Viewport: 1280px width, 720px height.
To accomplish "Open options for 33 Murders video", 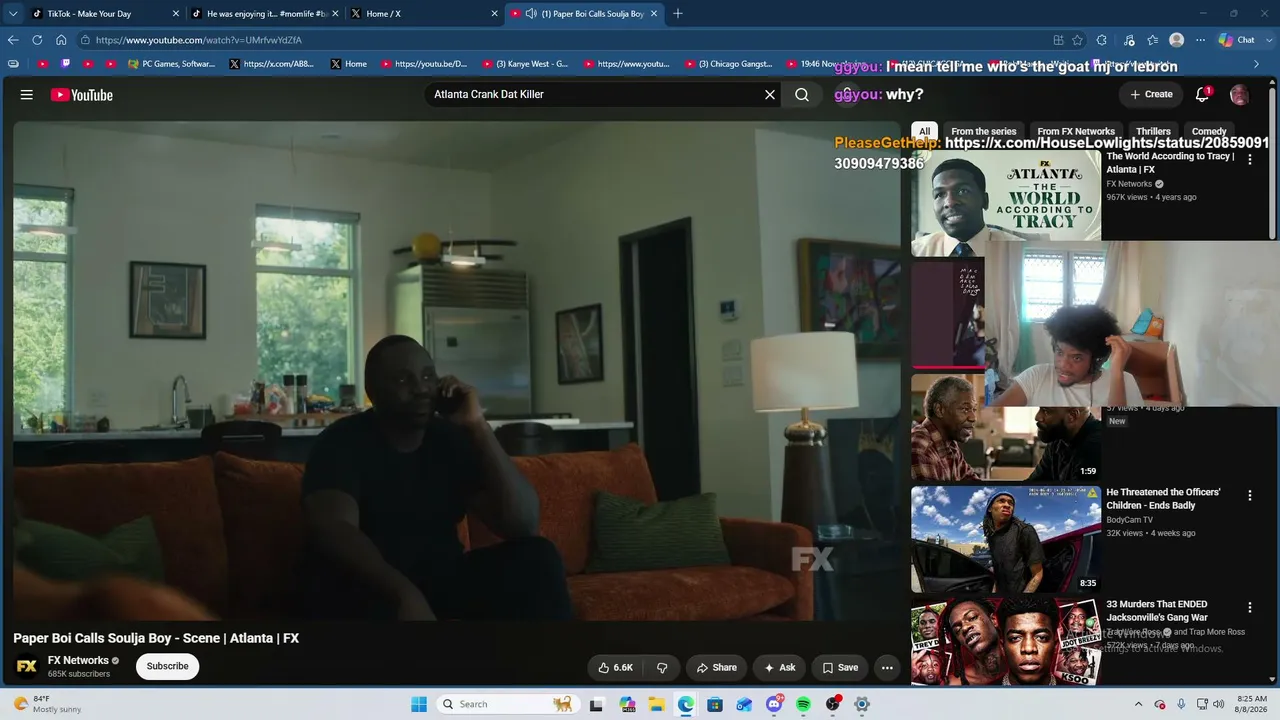I will tap(1249, 607).
